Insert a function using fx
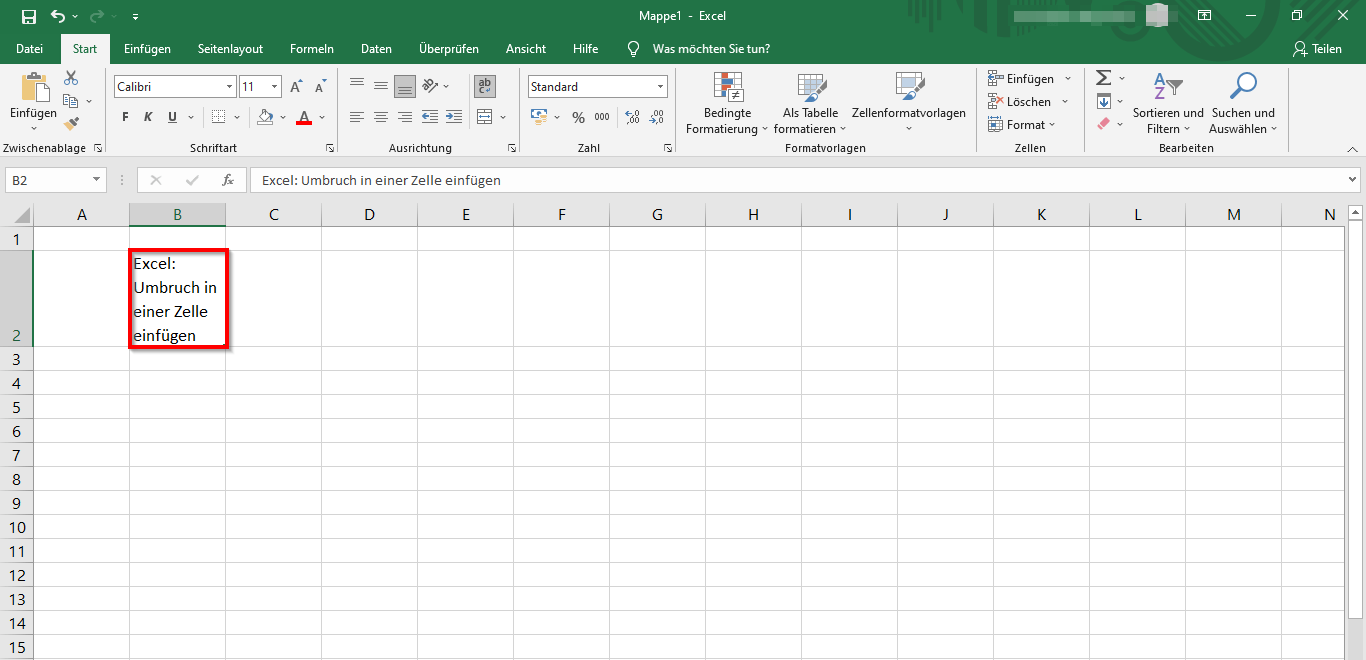The height and width of the screenshot is (660, 1366). click(x=228, y=180)
